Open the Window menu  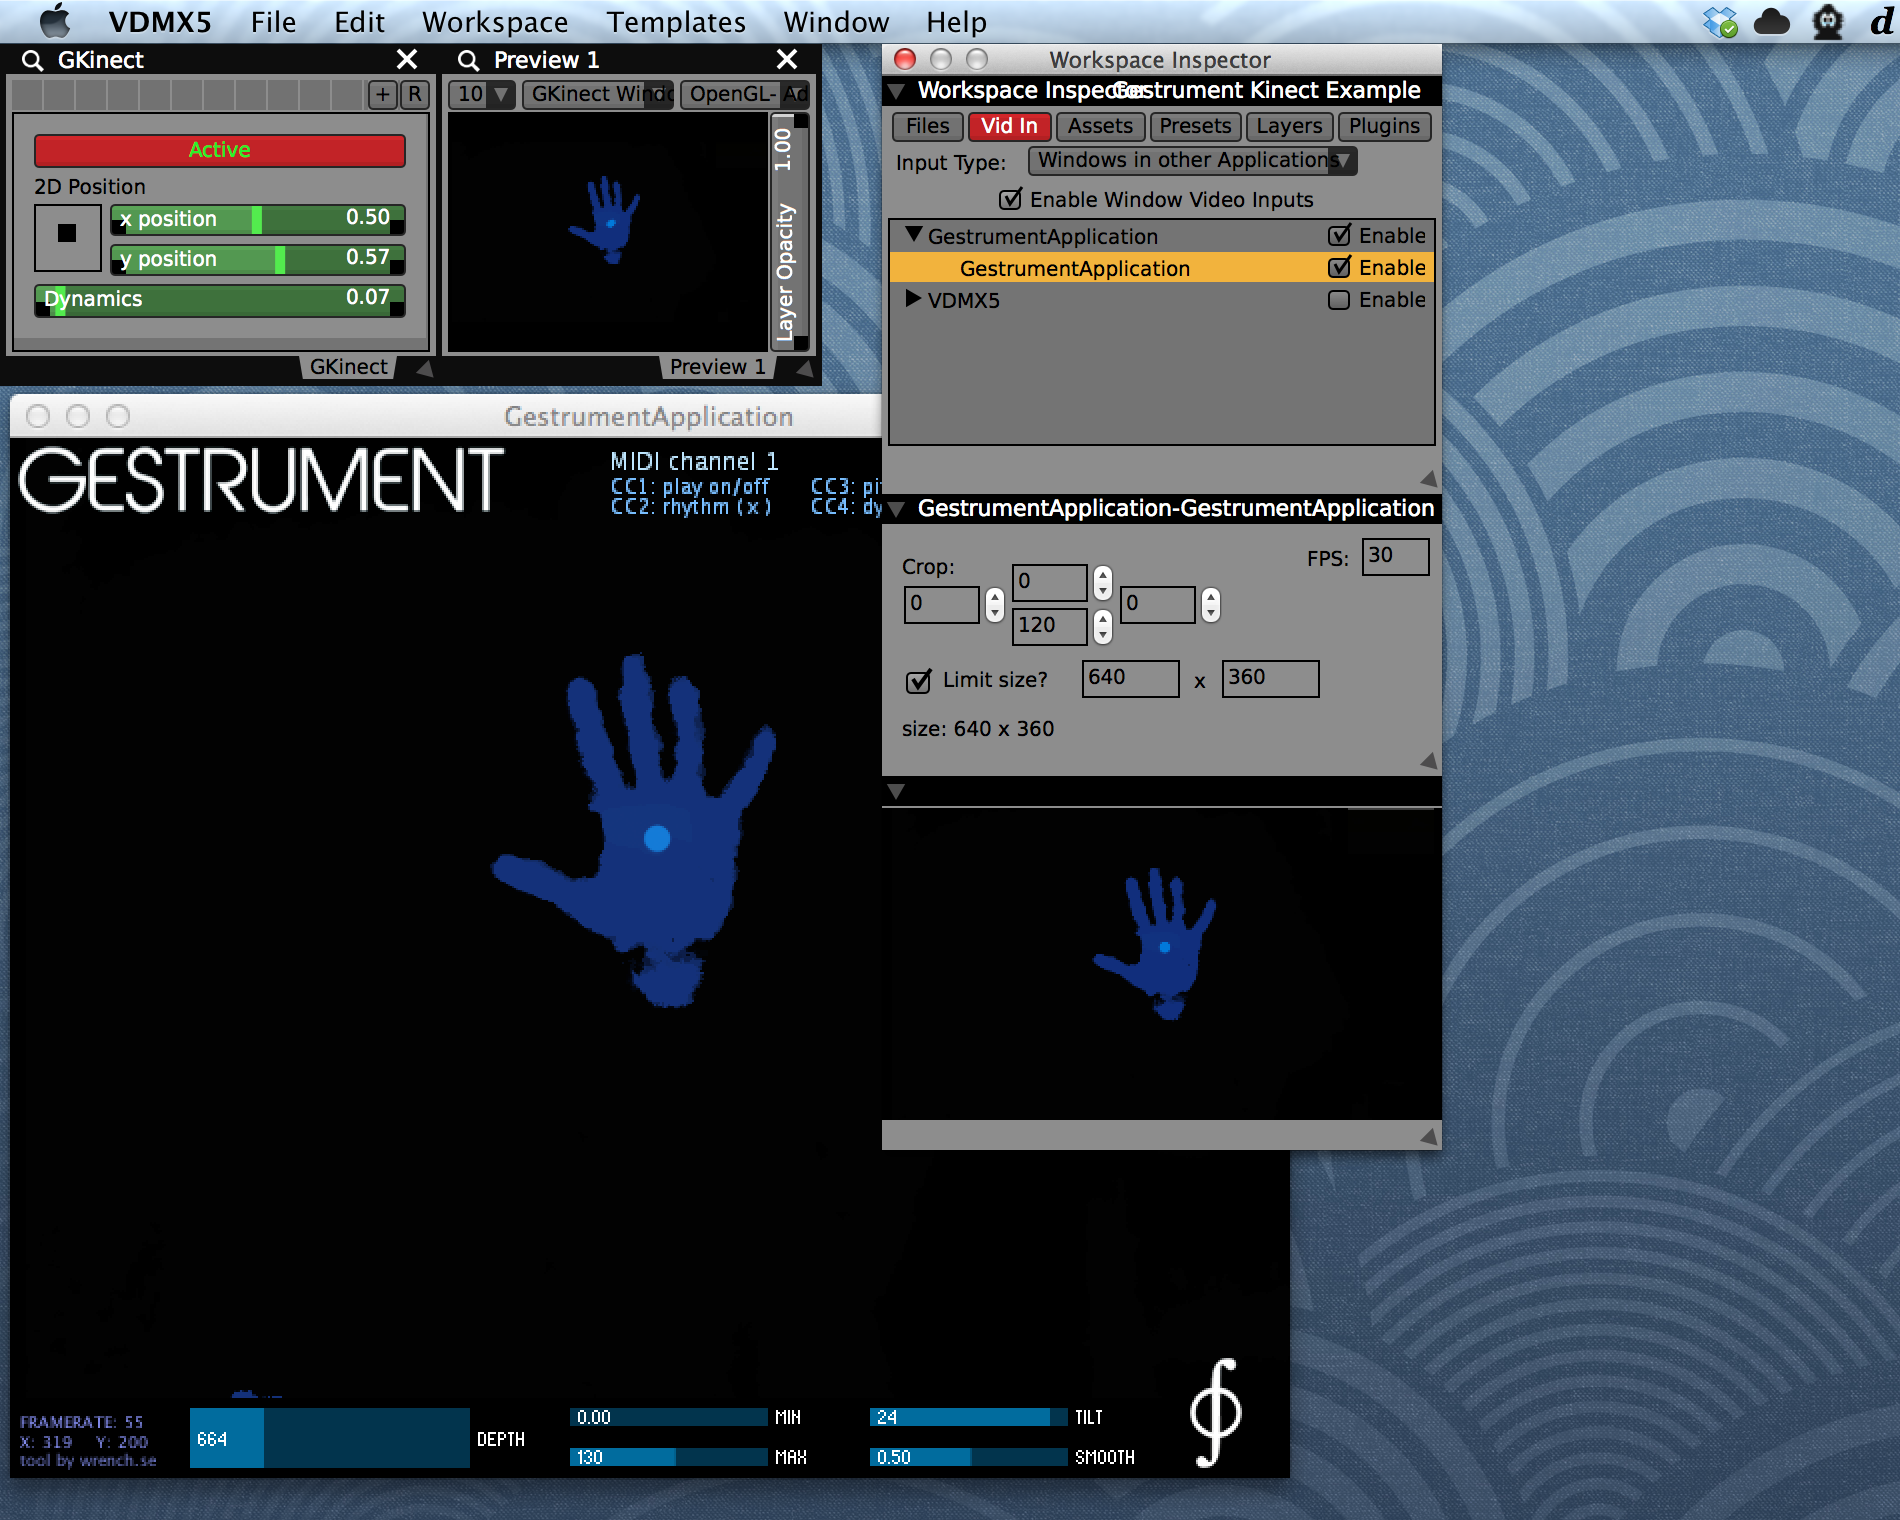836,22
